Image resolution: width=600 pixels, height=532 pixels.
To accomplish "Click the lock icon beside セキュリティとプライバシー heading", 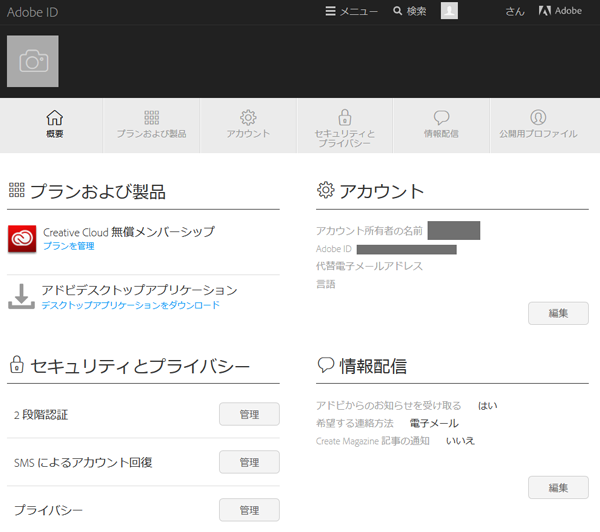I will (x=16, y=364).
